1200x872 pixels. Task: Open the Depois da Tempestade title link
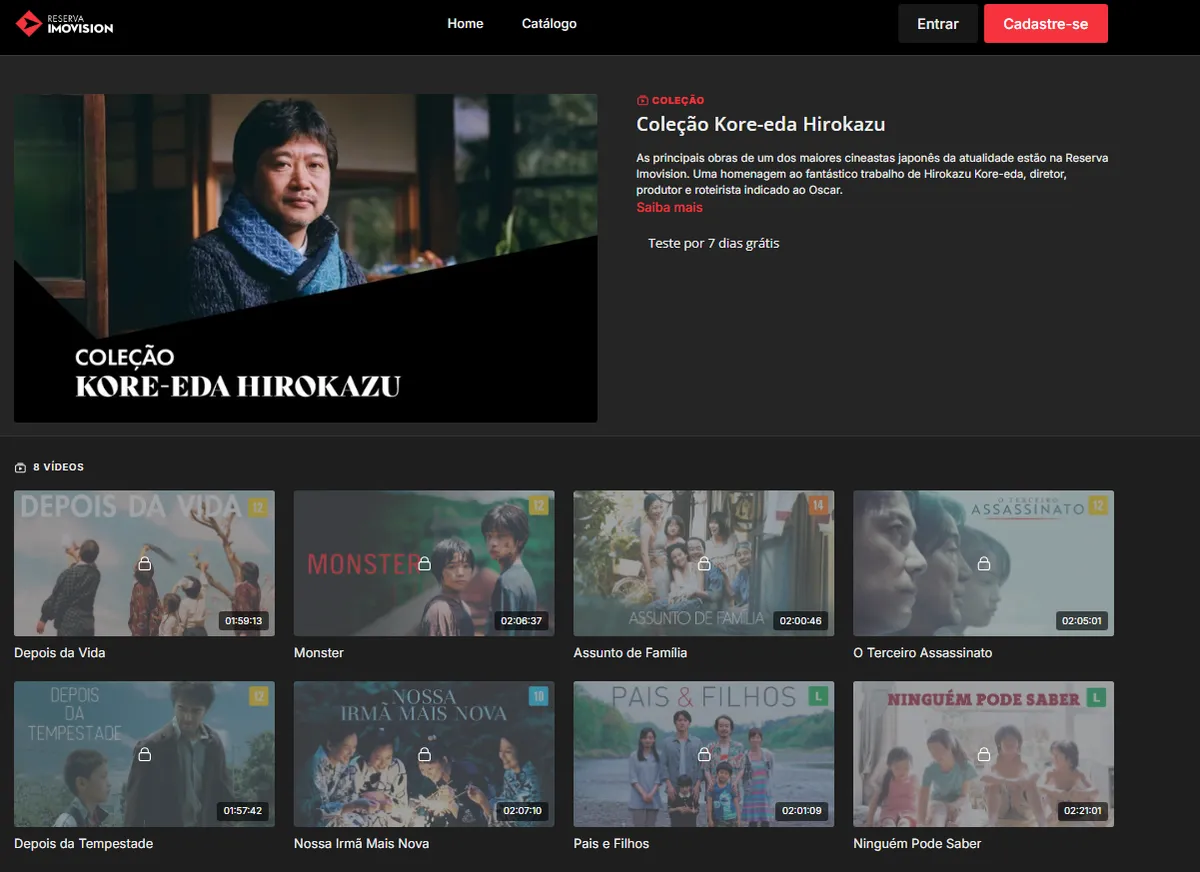[x=84, y=844]
